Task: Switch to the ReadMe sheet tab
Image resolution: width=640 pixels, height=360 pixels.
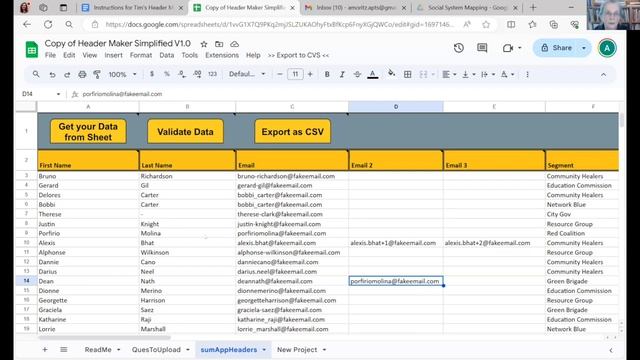Action: pyautogui.click(x=98, y=350)
